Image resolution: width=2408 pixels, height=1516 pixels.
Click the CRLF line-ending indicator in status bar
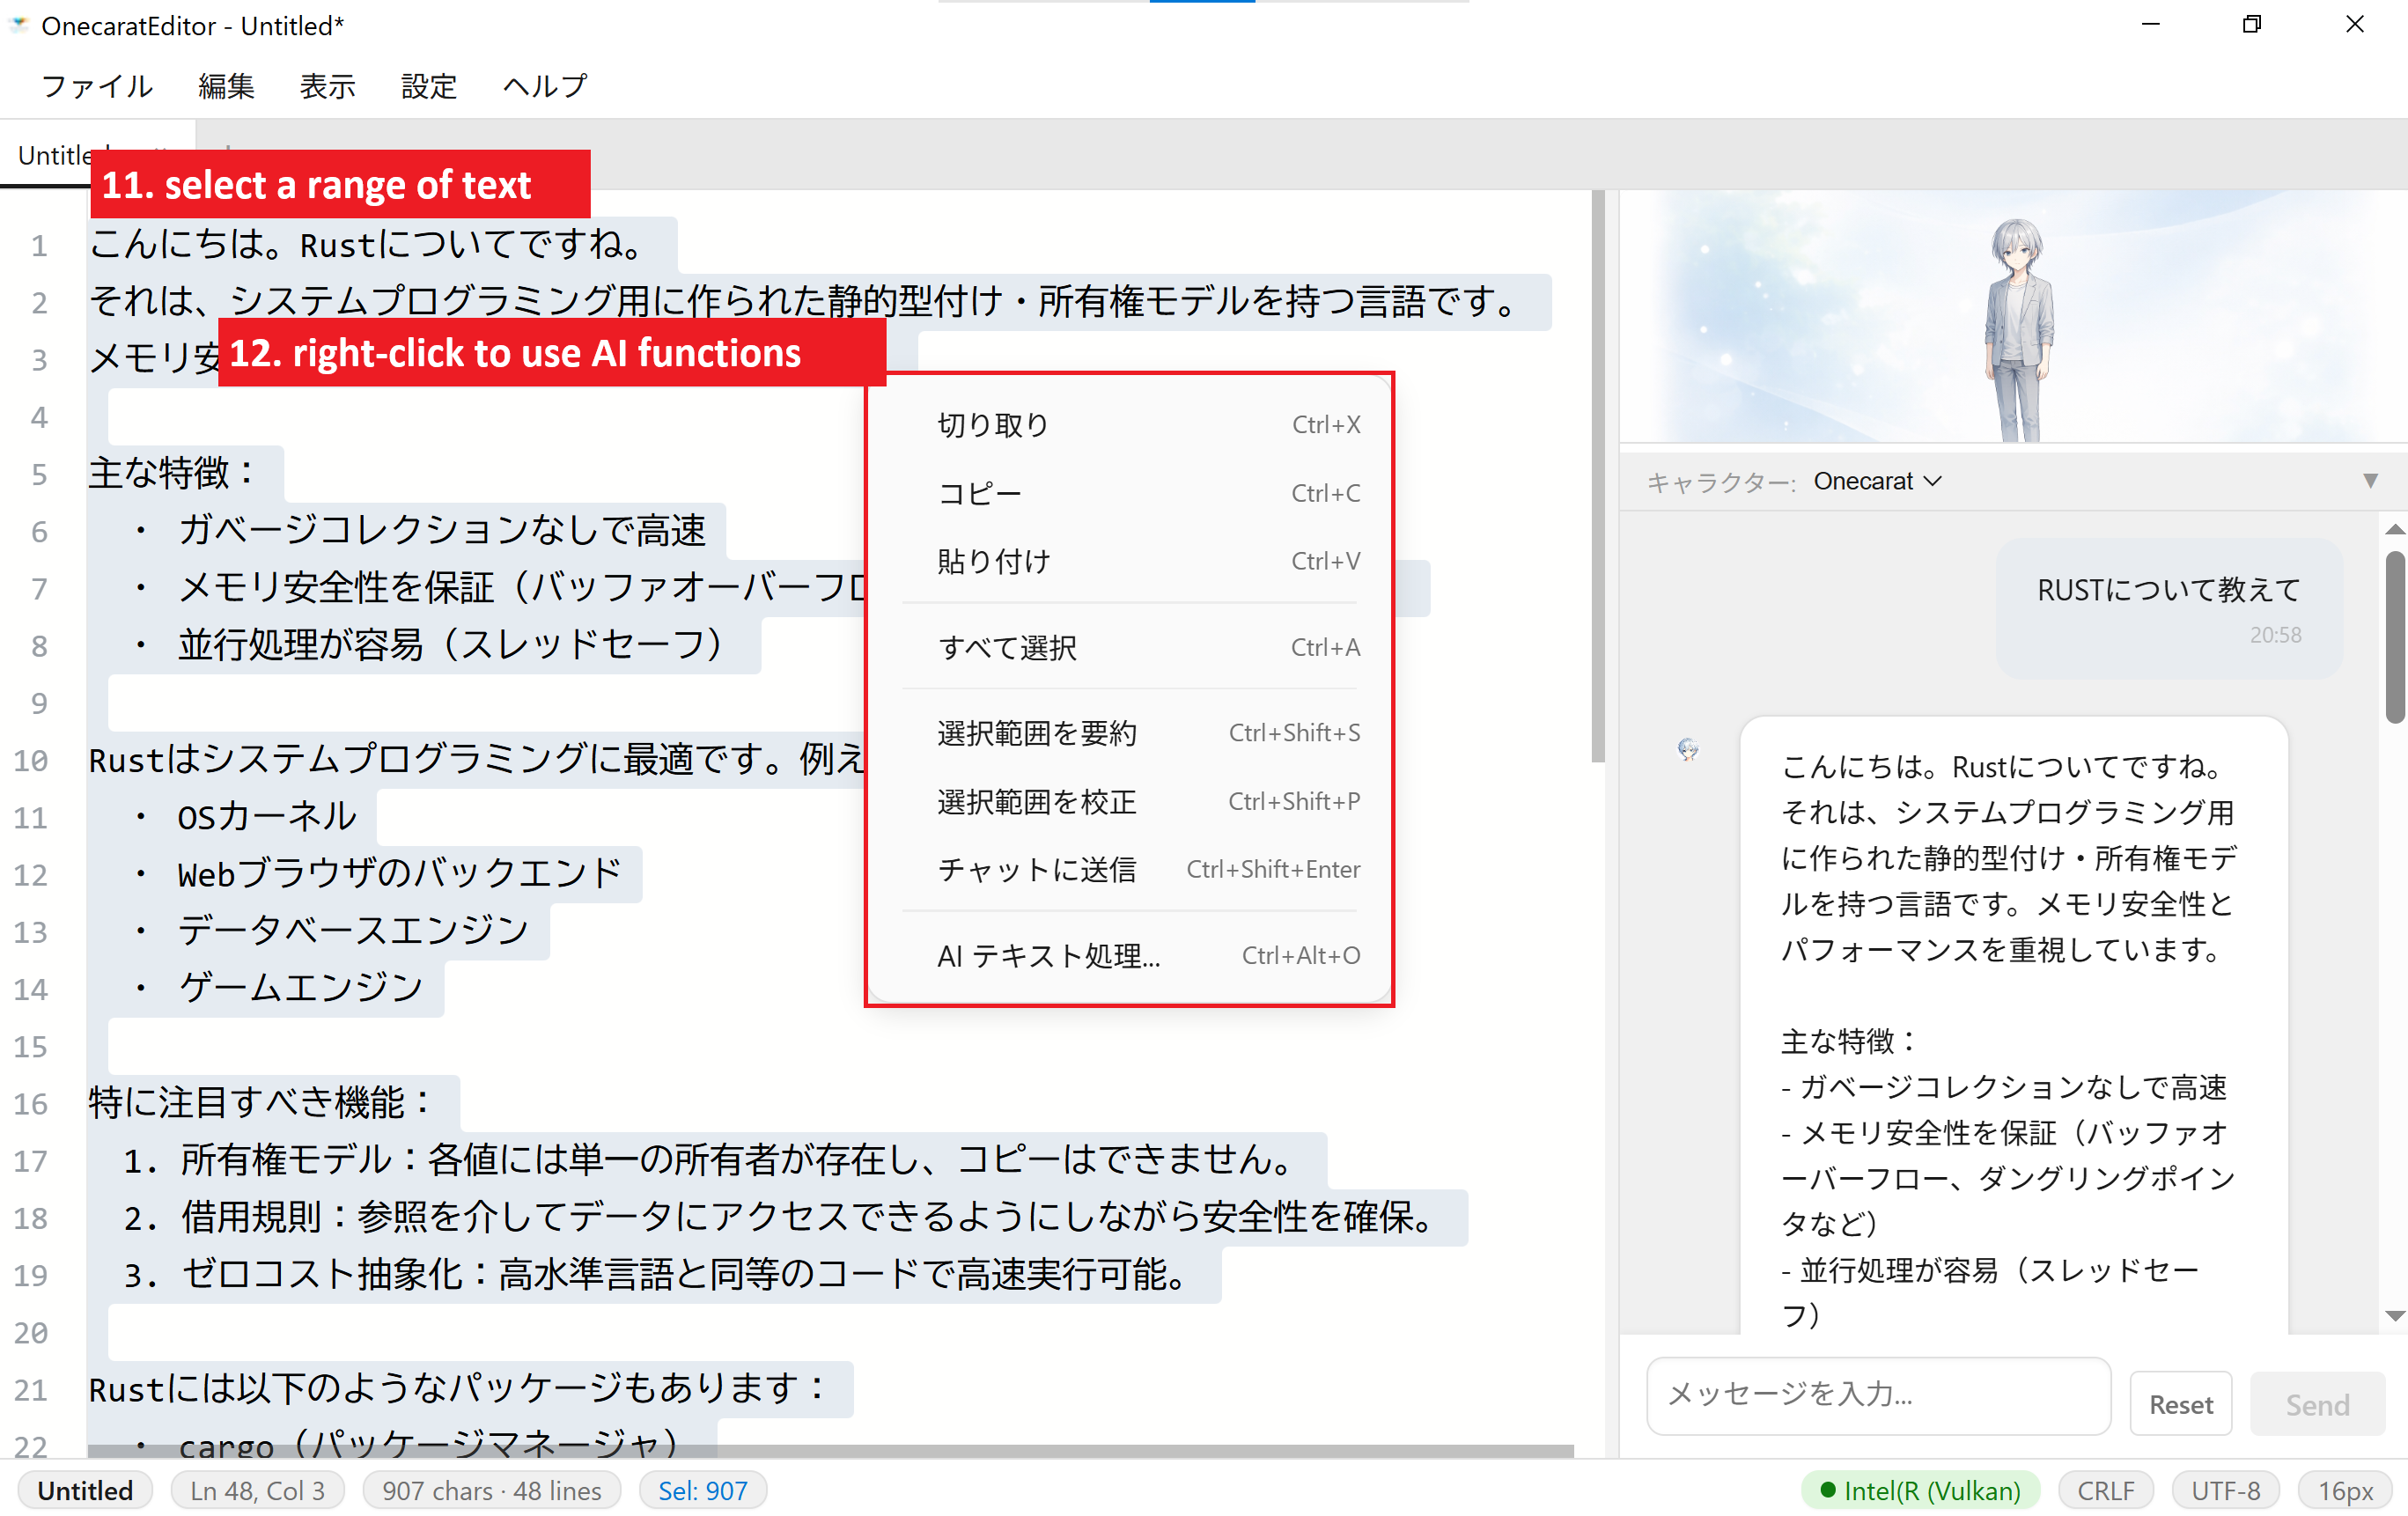tap(2105, 1490)
